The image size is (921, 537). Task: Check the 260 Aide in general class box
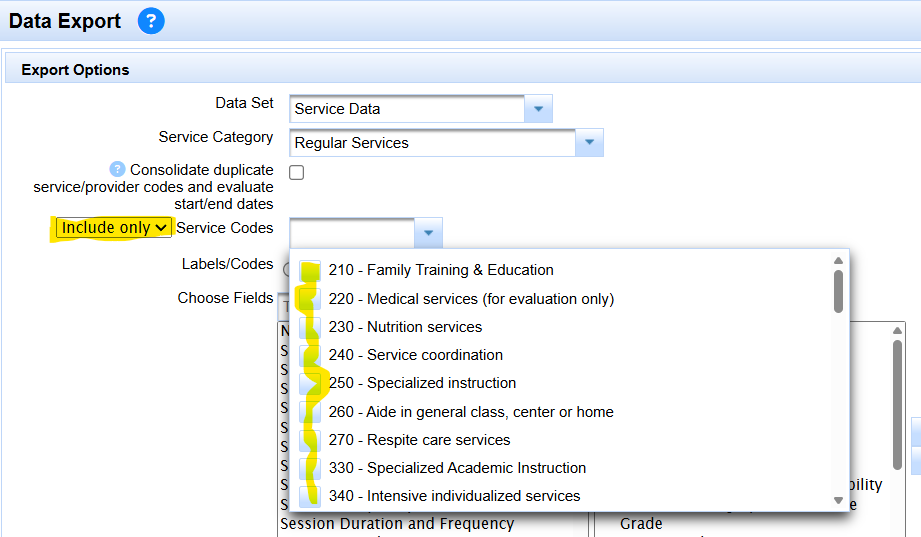point(310,412)
